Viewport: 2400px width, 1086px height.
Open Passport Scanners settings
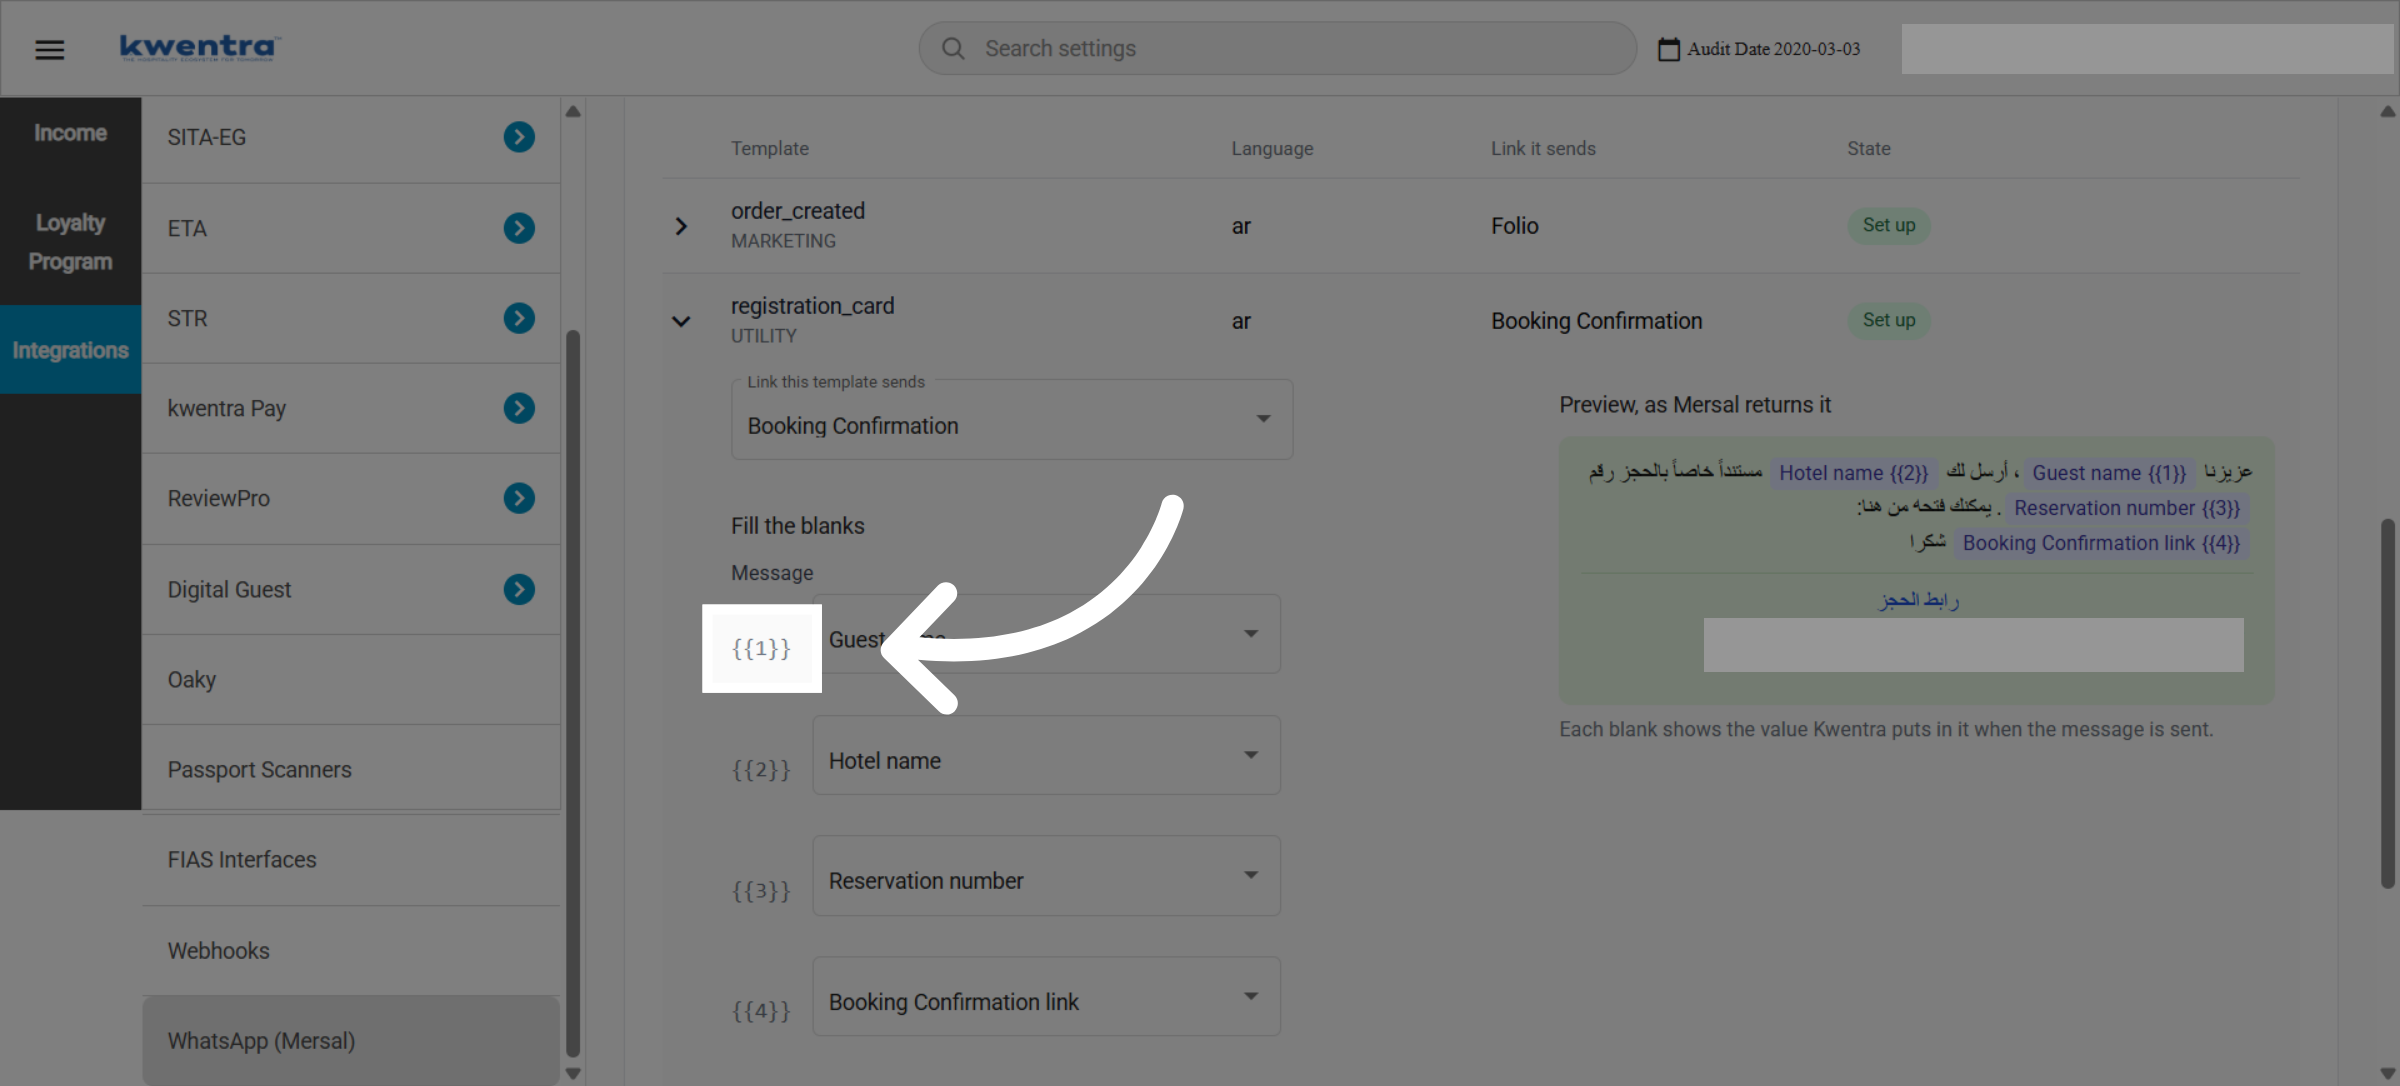pyautogui.click(x=351, y=770)
